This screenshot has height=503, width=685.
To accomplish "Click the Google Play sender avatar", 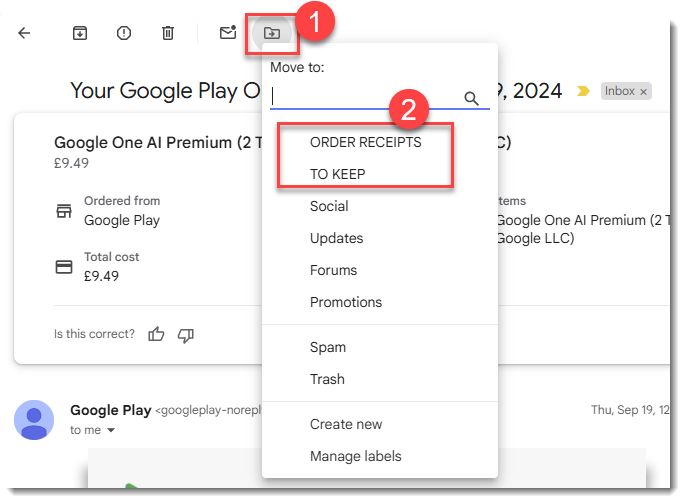I will (x=34, y=420).
